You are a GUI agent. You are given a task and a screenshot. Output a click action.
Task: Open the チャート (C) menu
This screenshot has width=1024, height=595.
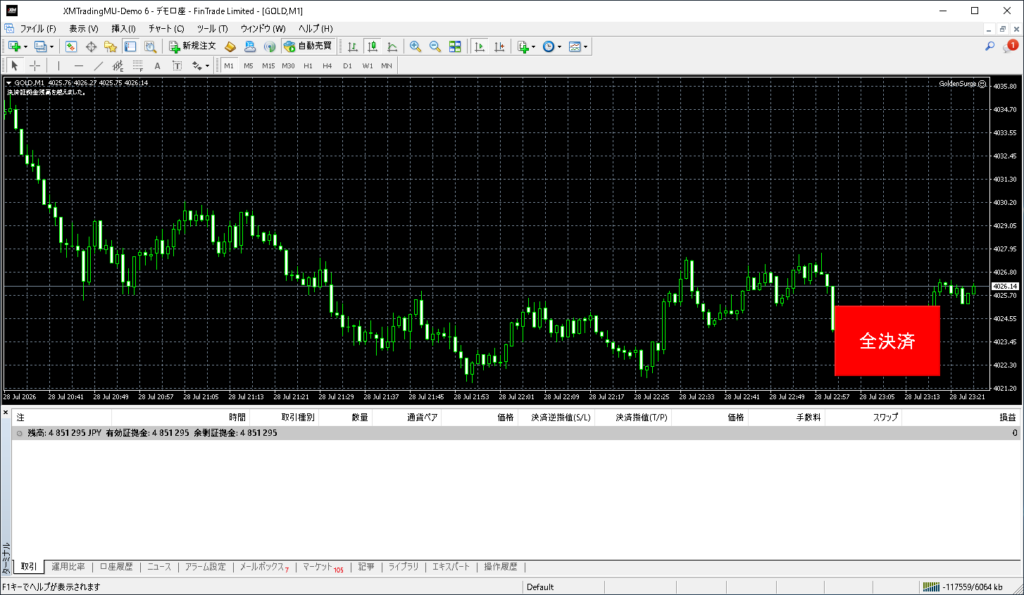coord(166,29)
